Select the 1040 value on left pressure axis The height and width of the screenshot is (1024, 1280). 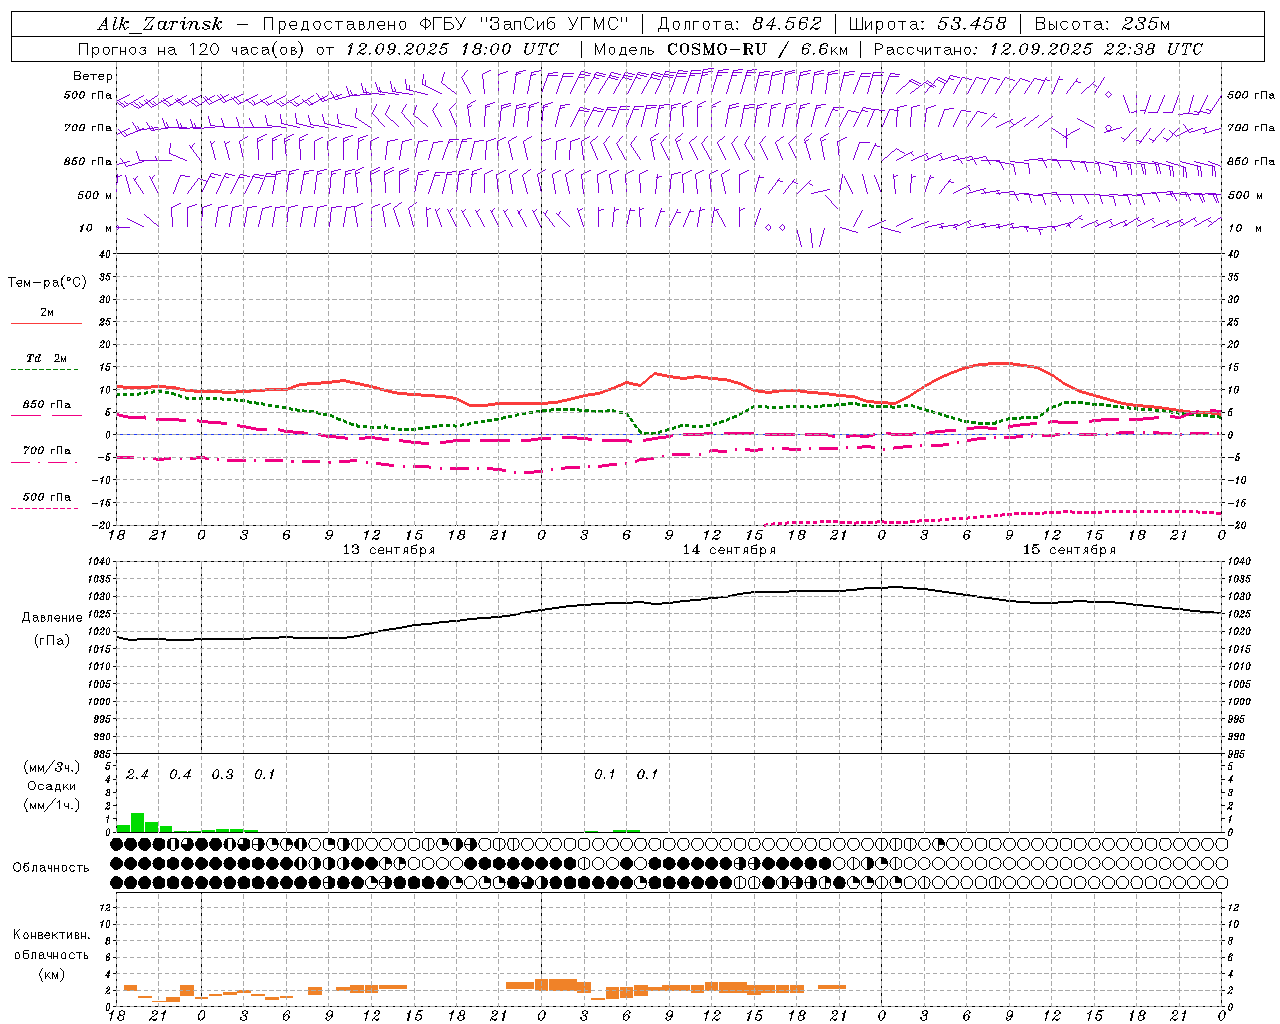(x=100, y=562)
